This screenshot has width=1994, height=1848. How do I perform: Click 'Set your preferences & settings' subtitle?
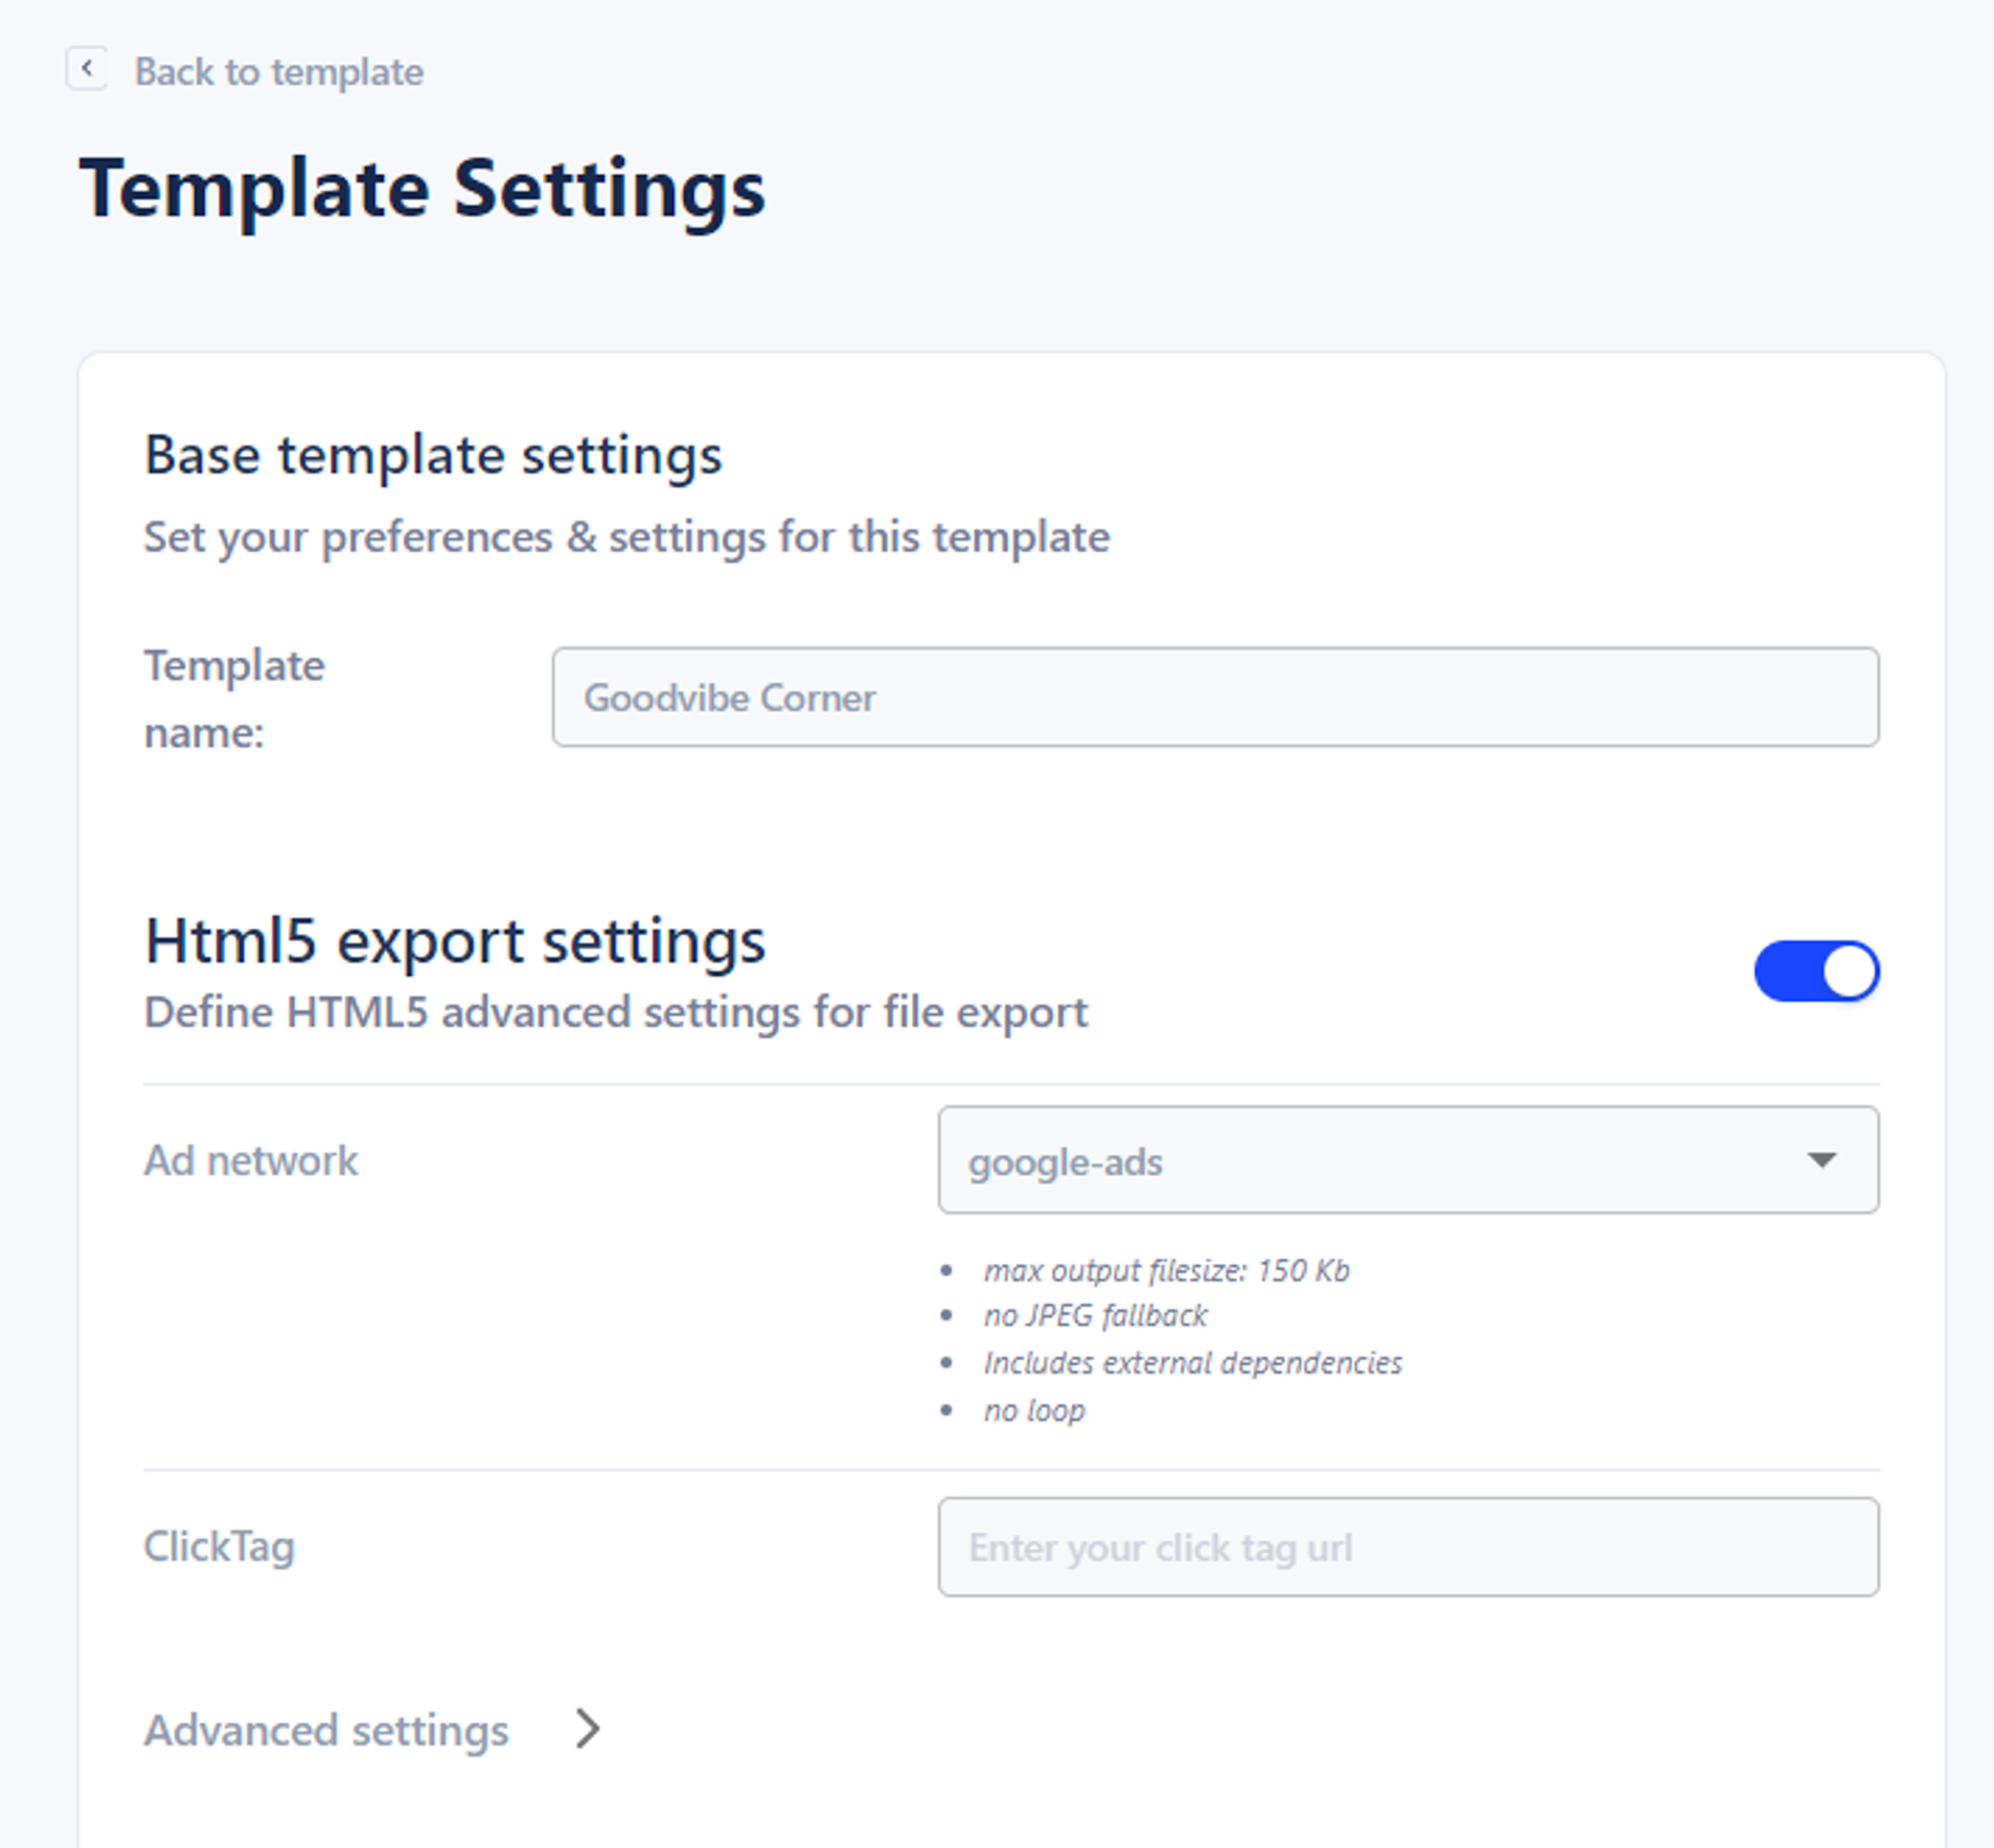(627, 538)
